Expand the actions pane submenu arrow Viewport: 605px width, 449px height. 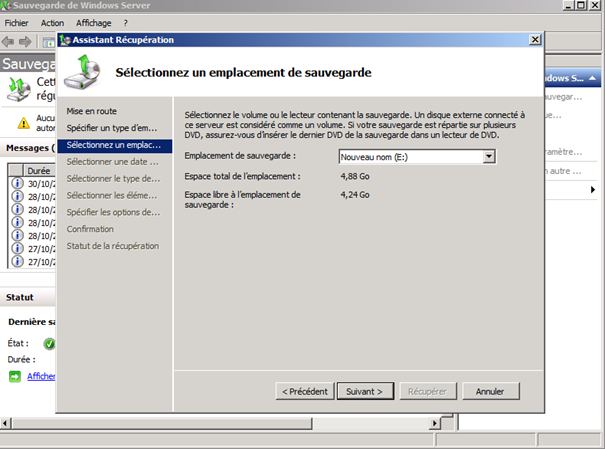coord(593,189)
